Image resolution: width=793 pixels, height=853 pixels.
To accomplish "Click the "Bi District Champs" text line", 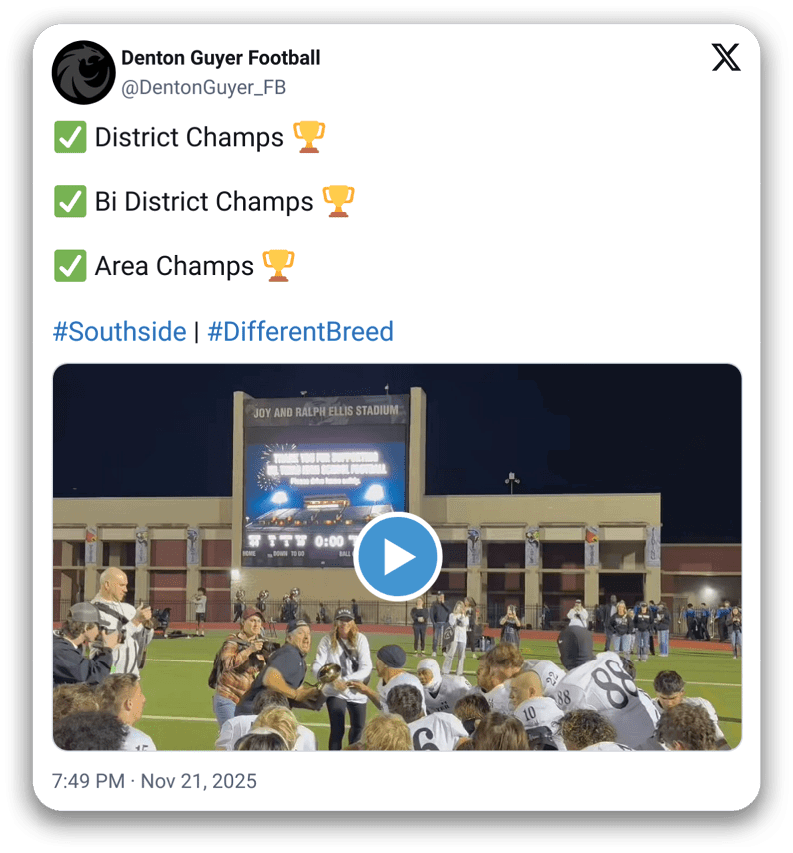I will (204, 201).
